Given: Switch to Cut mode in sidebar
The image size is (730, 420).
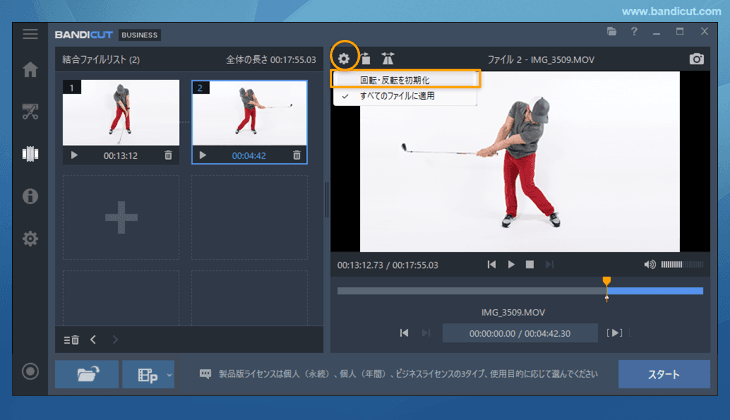Looking at the screenshot, I should [30, 111].
